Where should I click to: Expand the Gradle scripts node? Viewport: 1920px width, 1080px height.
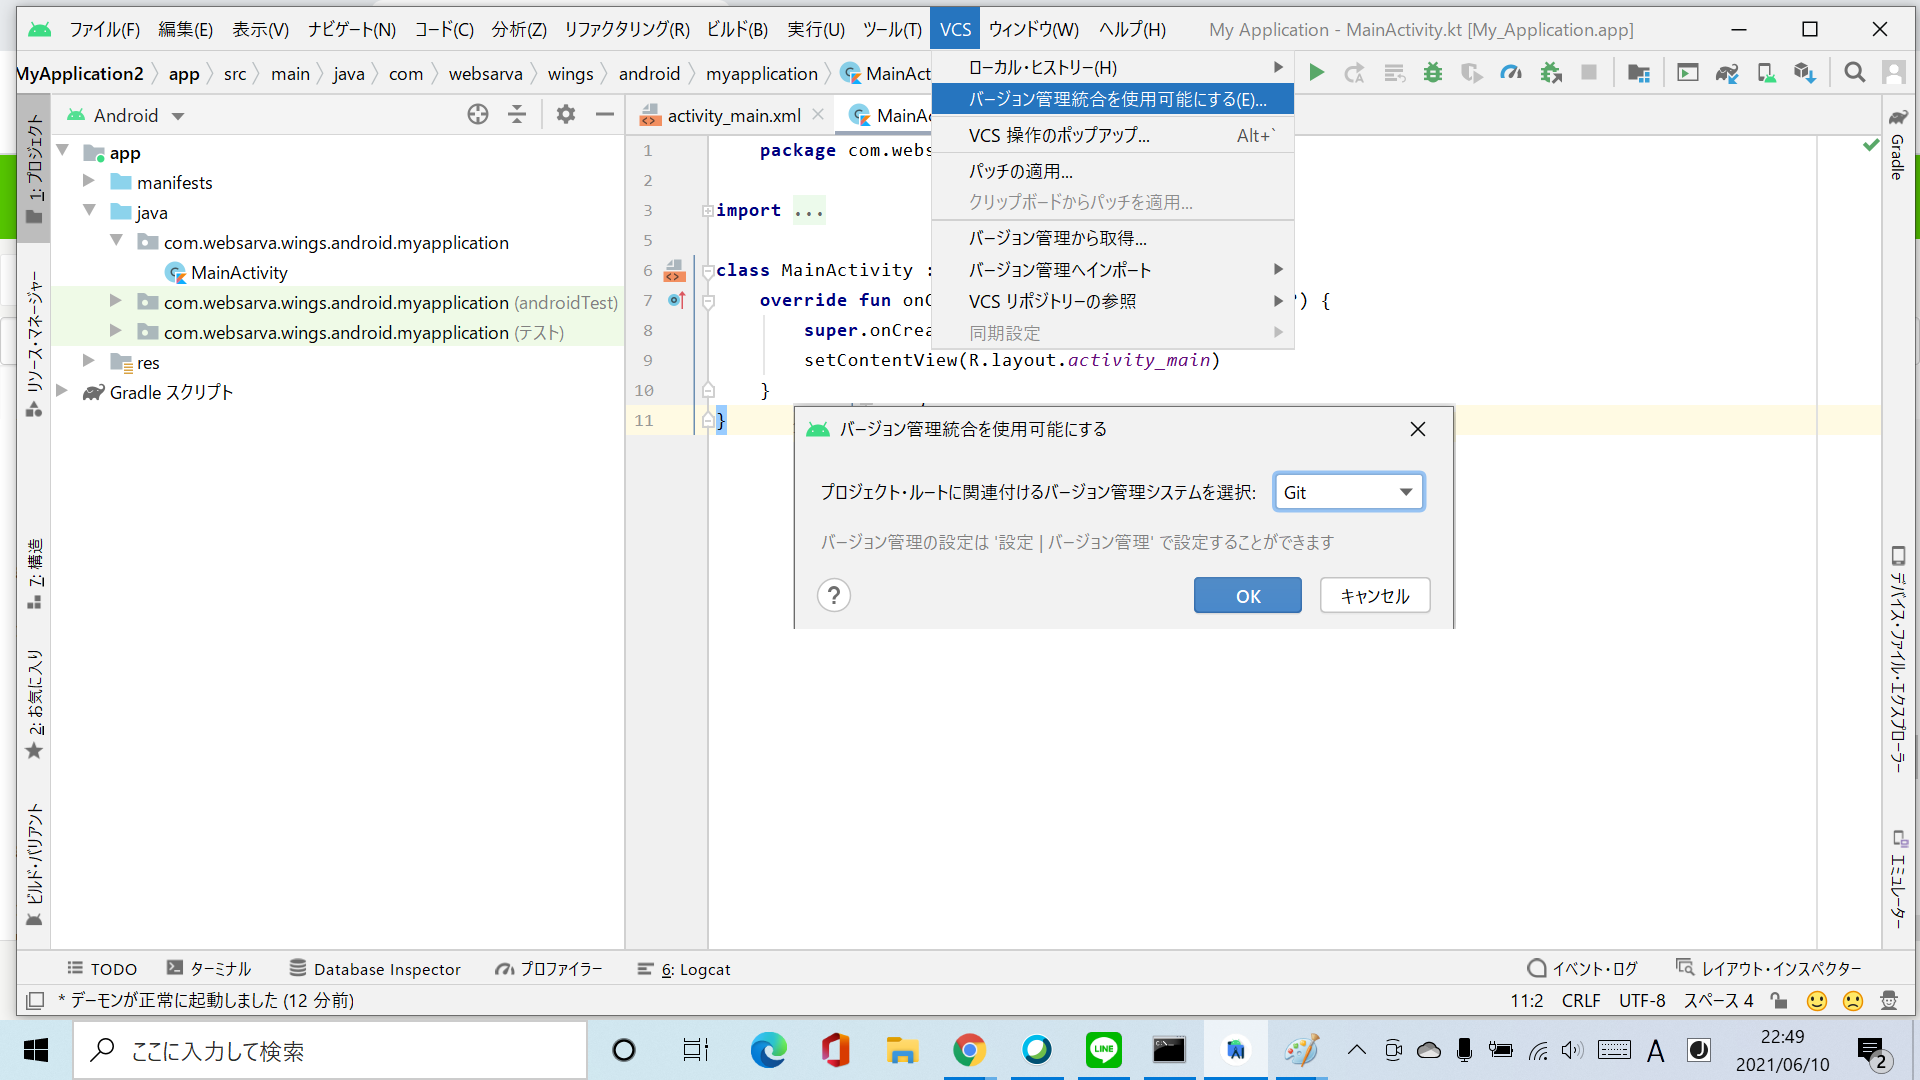pos(62,392)
